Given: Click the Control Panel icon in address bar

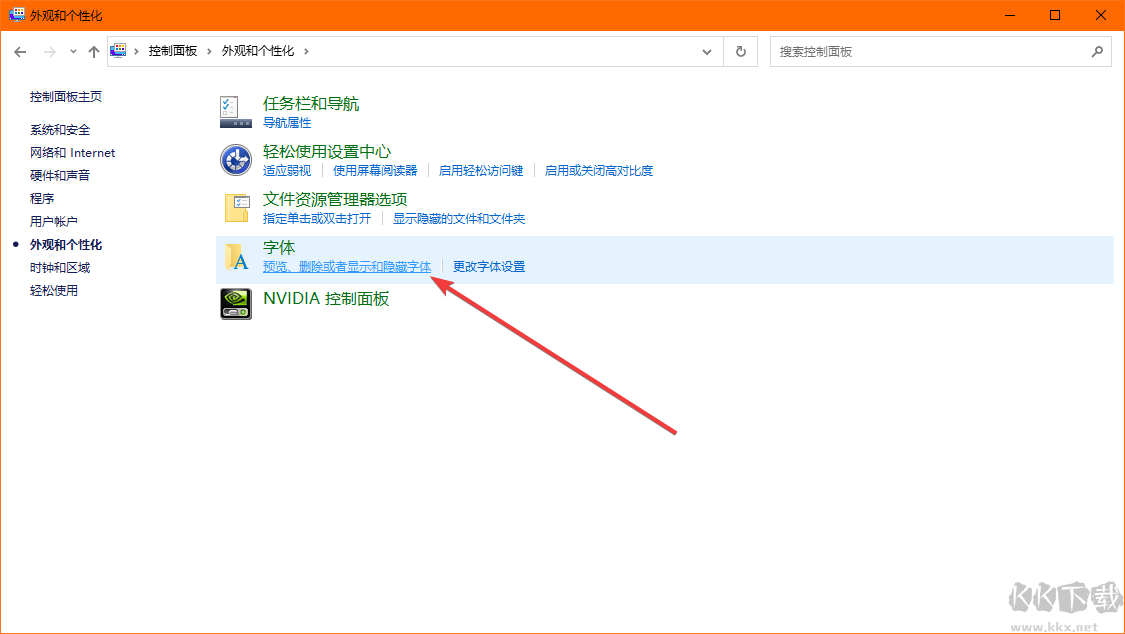Looking at the screenshot, I should pos(117,50).
